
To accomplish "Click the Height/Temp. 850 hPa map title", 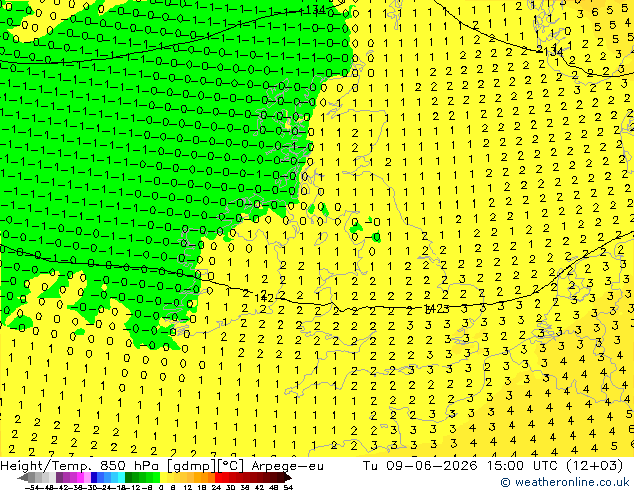I will 81,466.
